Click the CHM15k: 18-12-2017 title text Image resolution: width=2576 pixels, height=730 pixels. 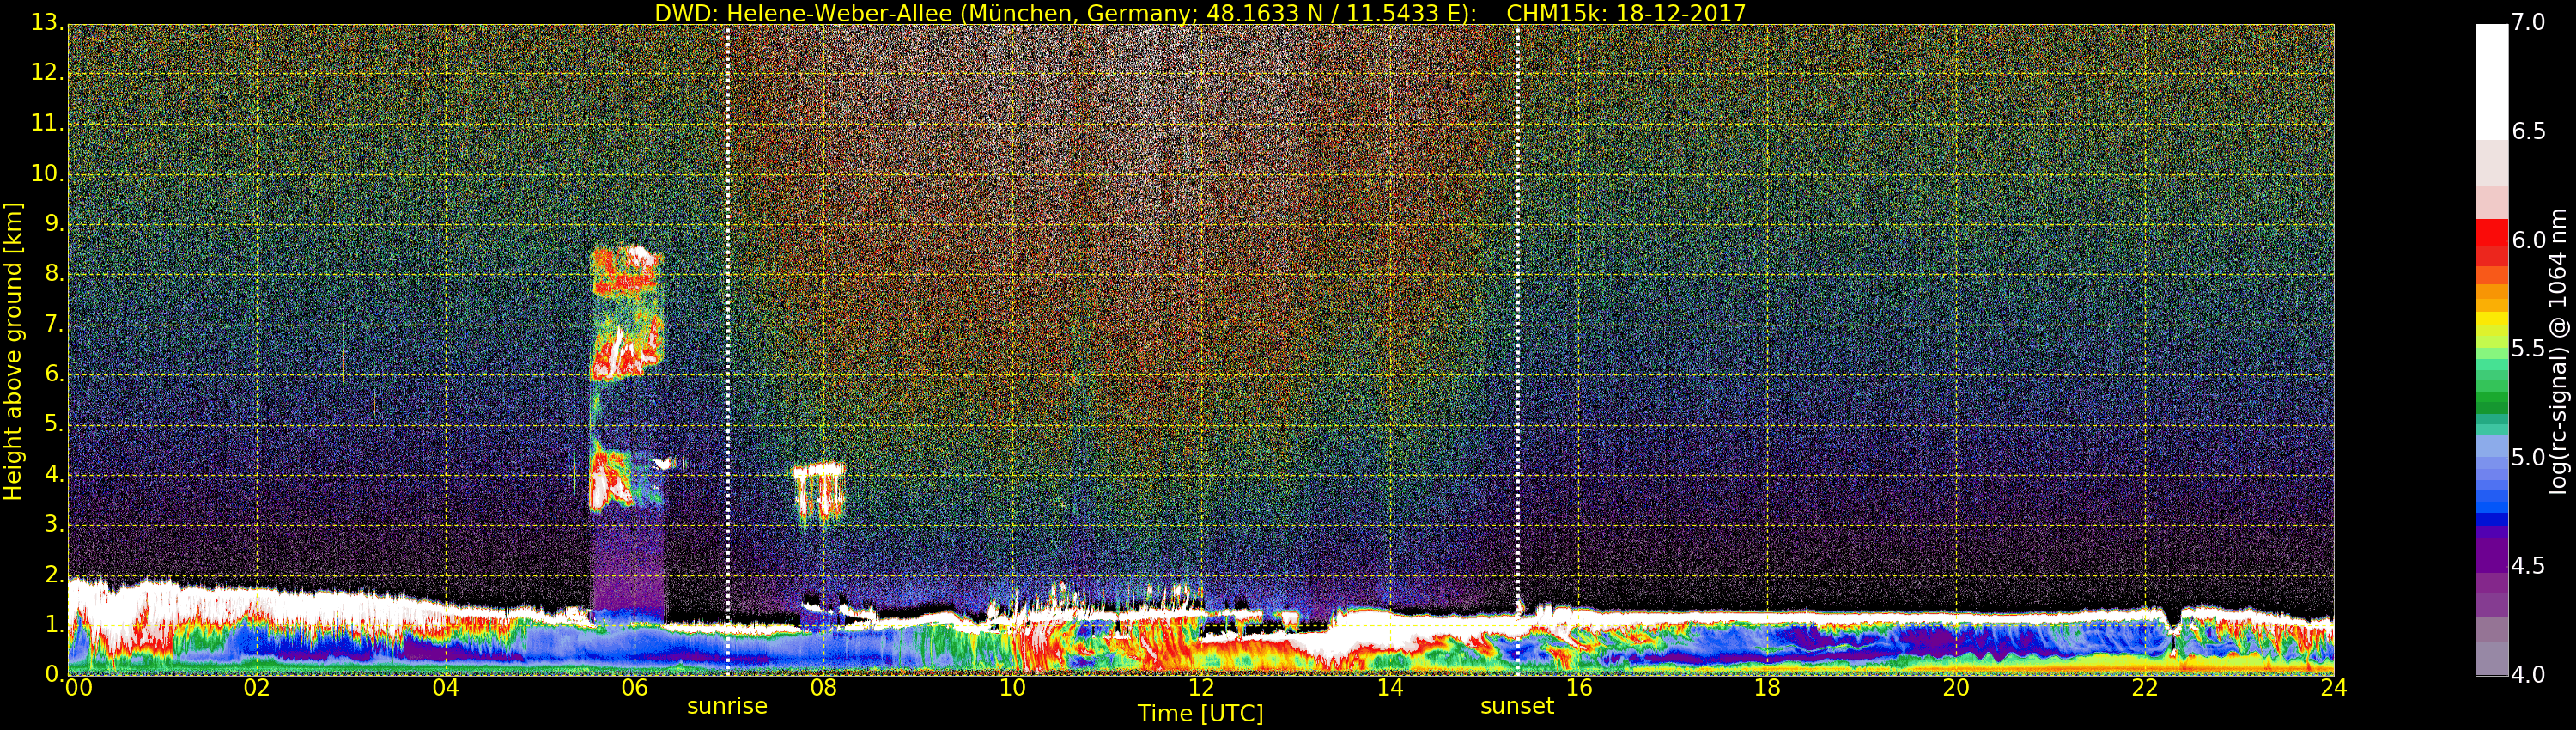click(1625, 13)
